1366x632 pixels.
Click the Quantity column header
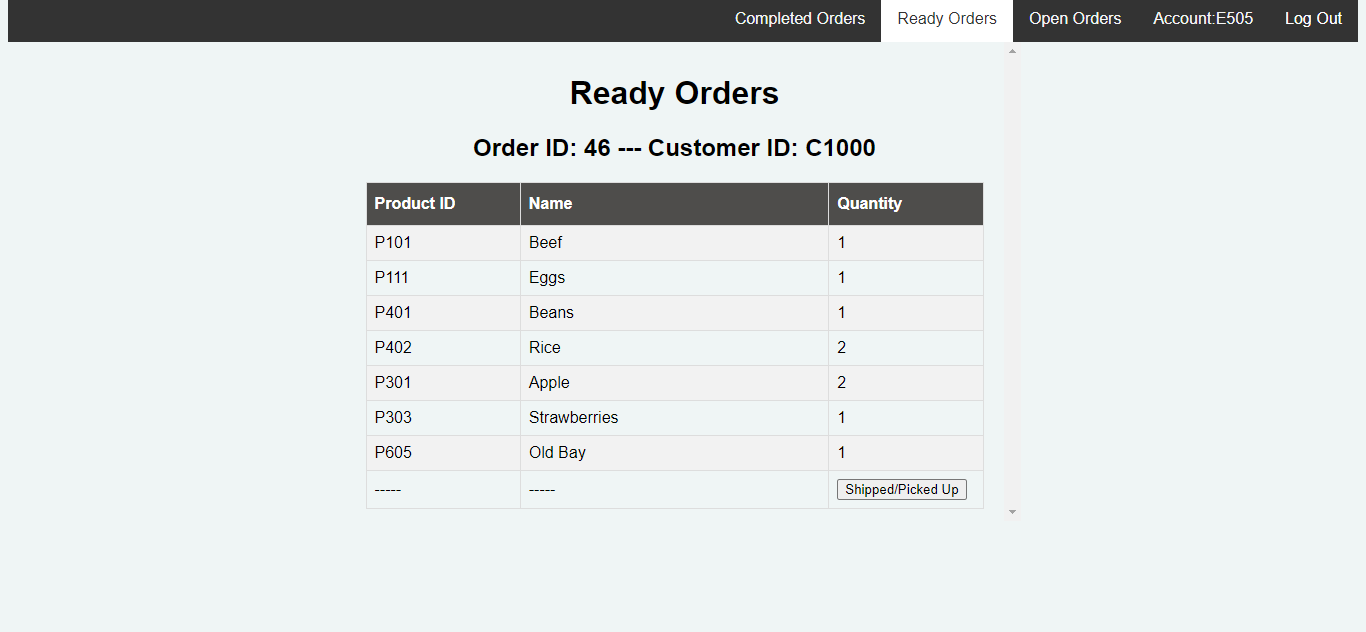pyautogui.click(x=906, y=204)
